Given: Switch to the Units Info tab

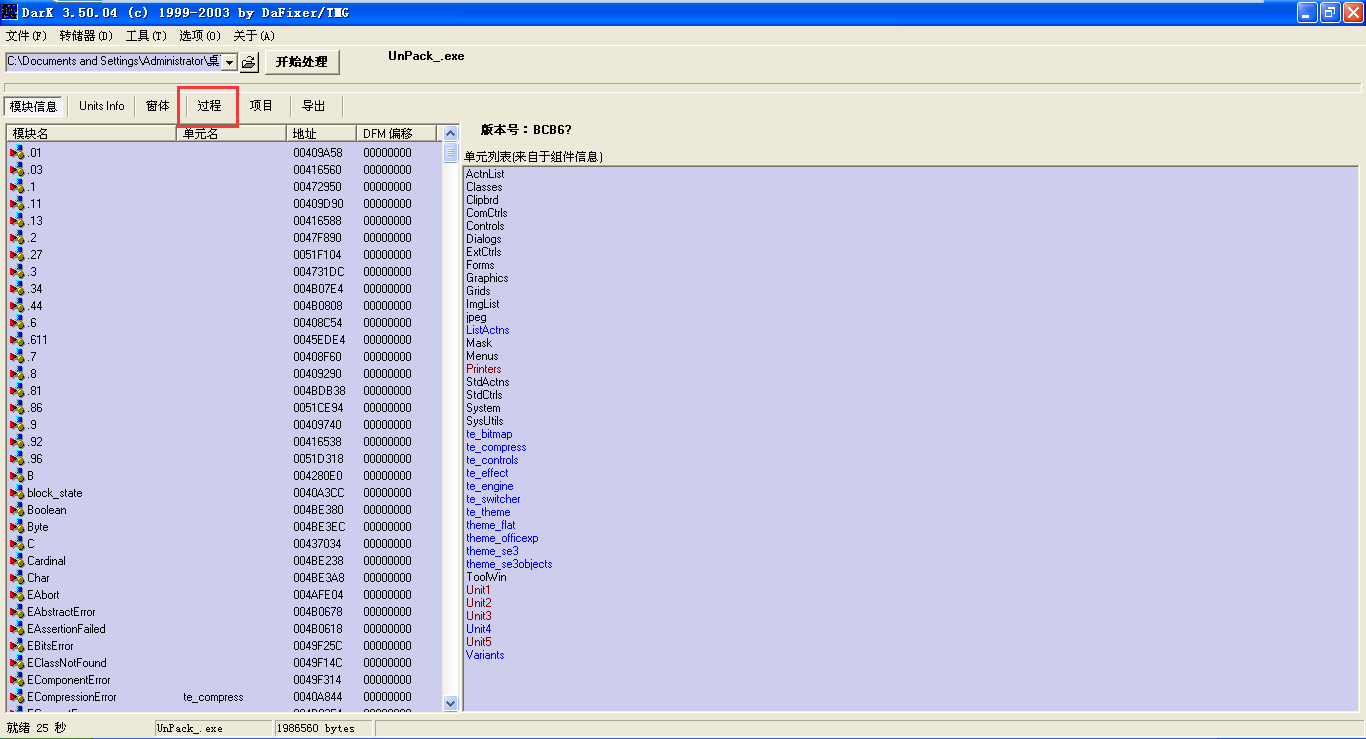Looking at the screenshot, I should (102, 106).
